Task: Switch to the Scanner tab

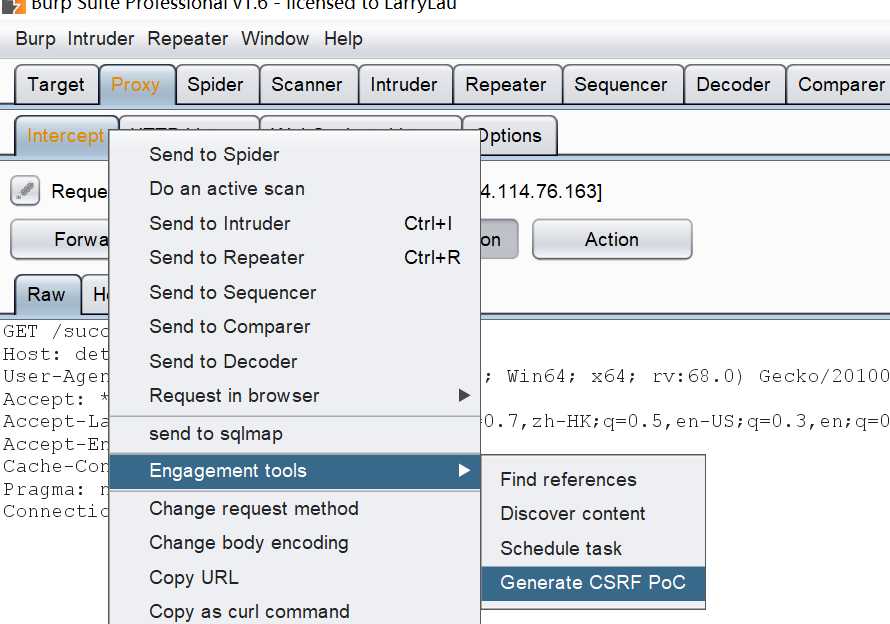Action: (307, 85)
